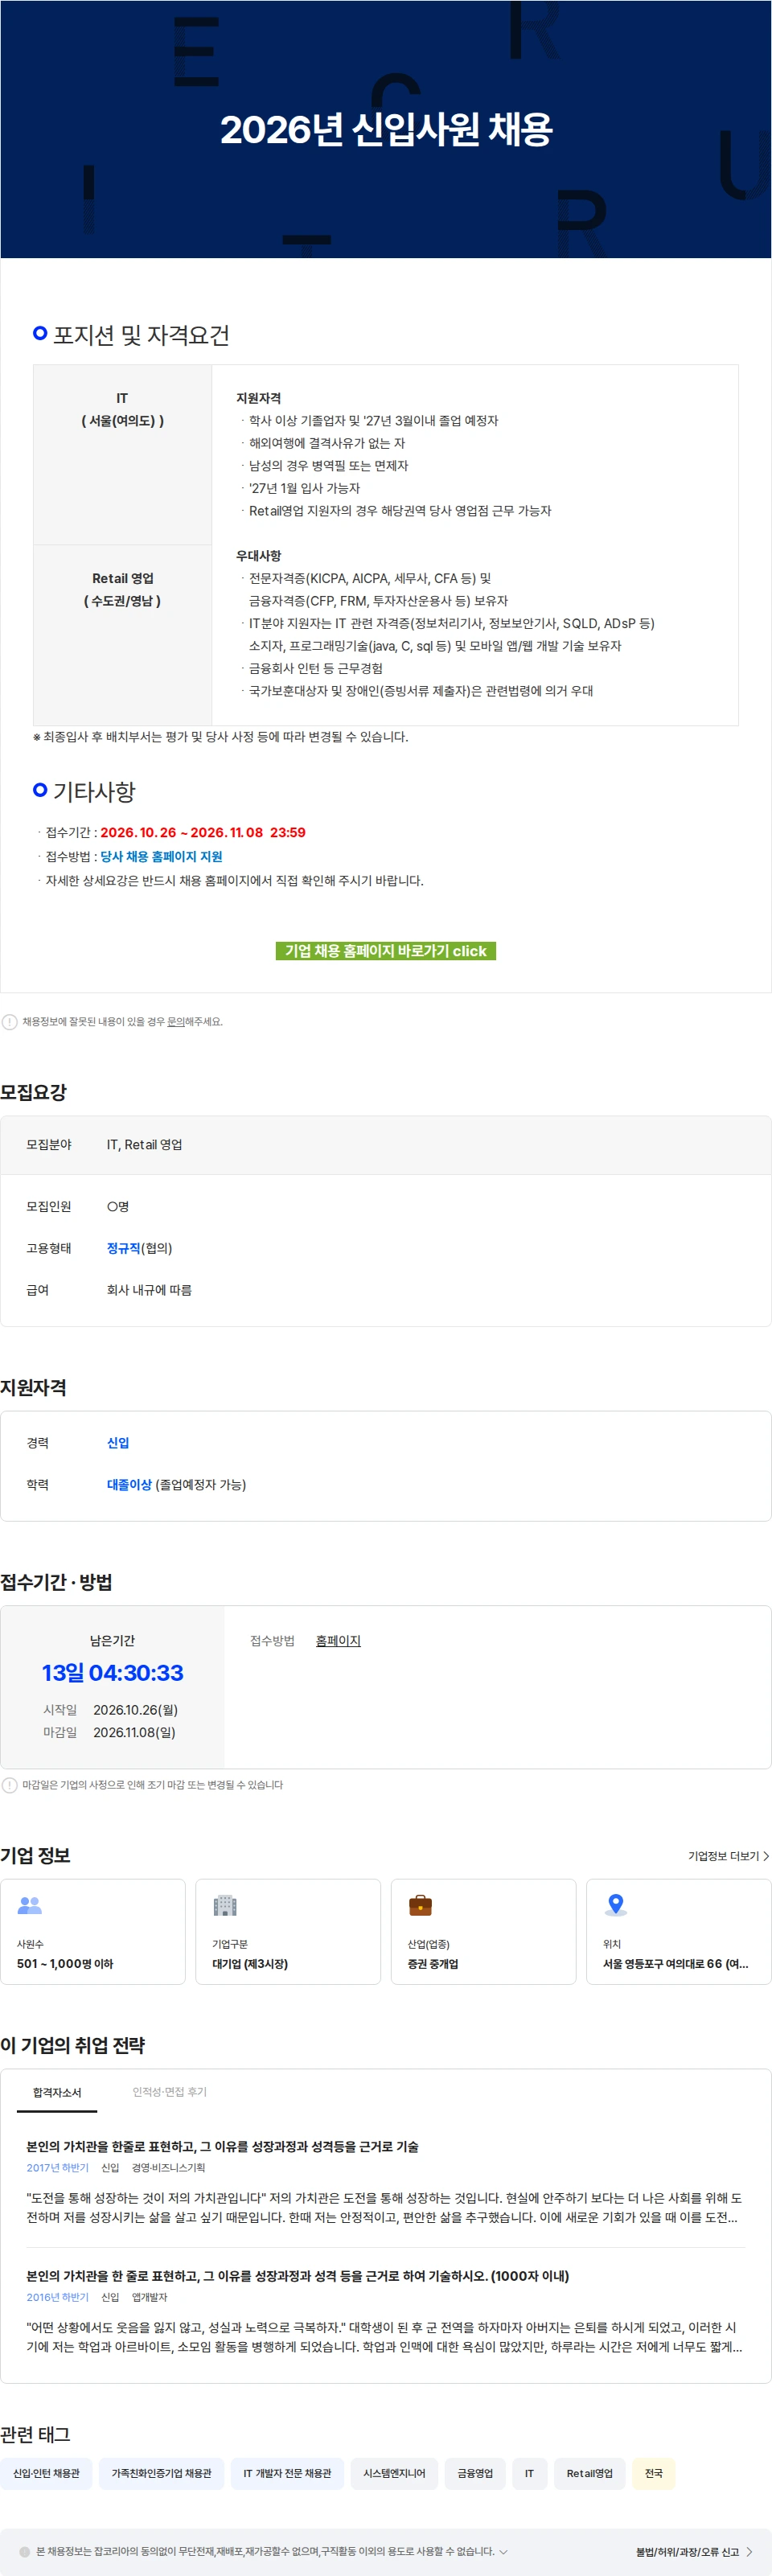
Task: Click the briefcase icon in 산업(업종) card
Action: [420, 1905]
